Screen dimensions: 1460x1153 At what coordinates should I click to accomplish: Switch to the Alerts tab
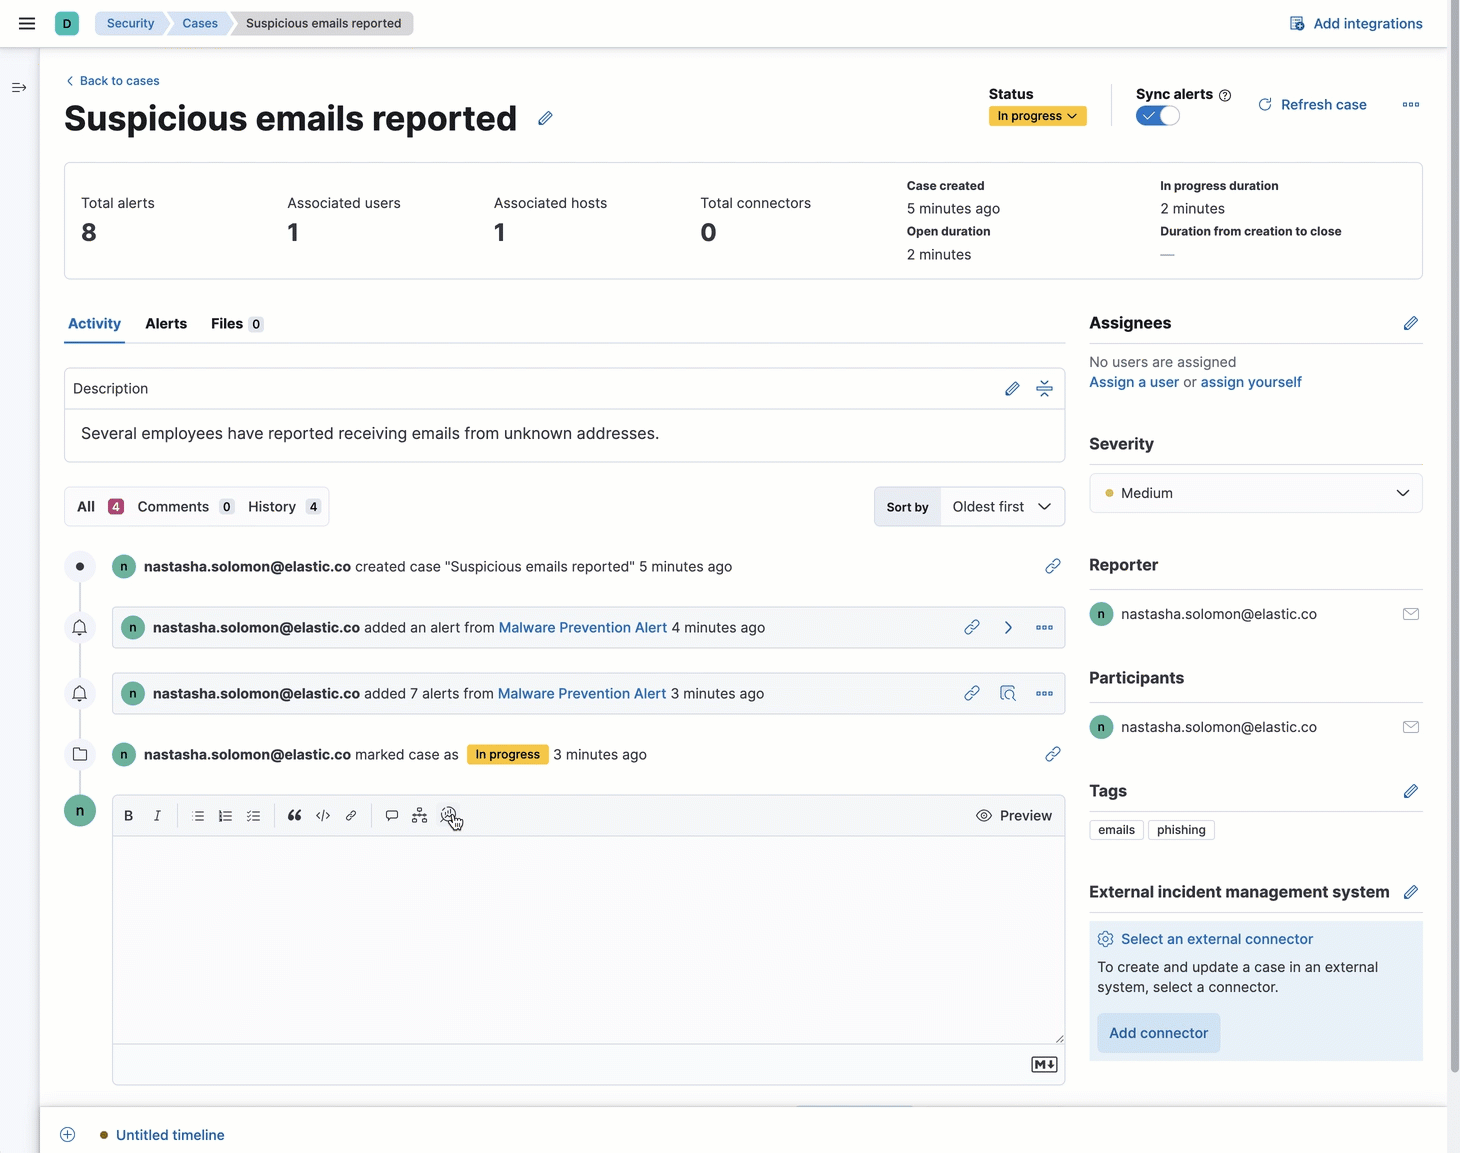[165, 323]
